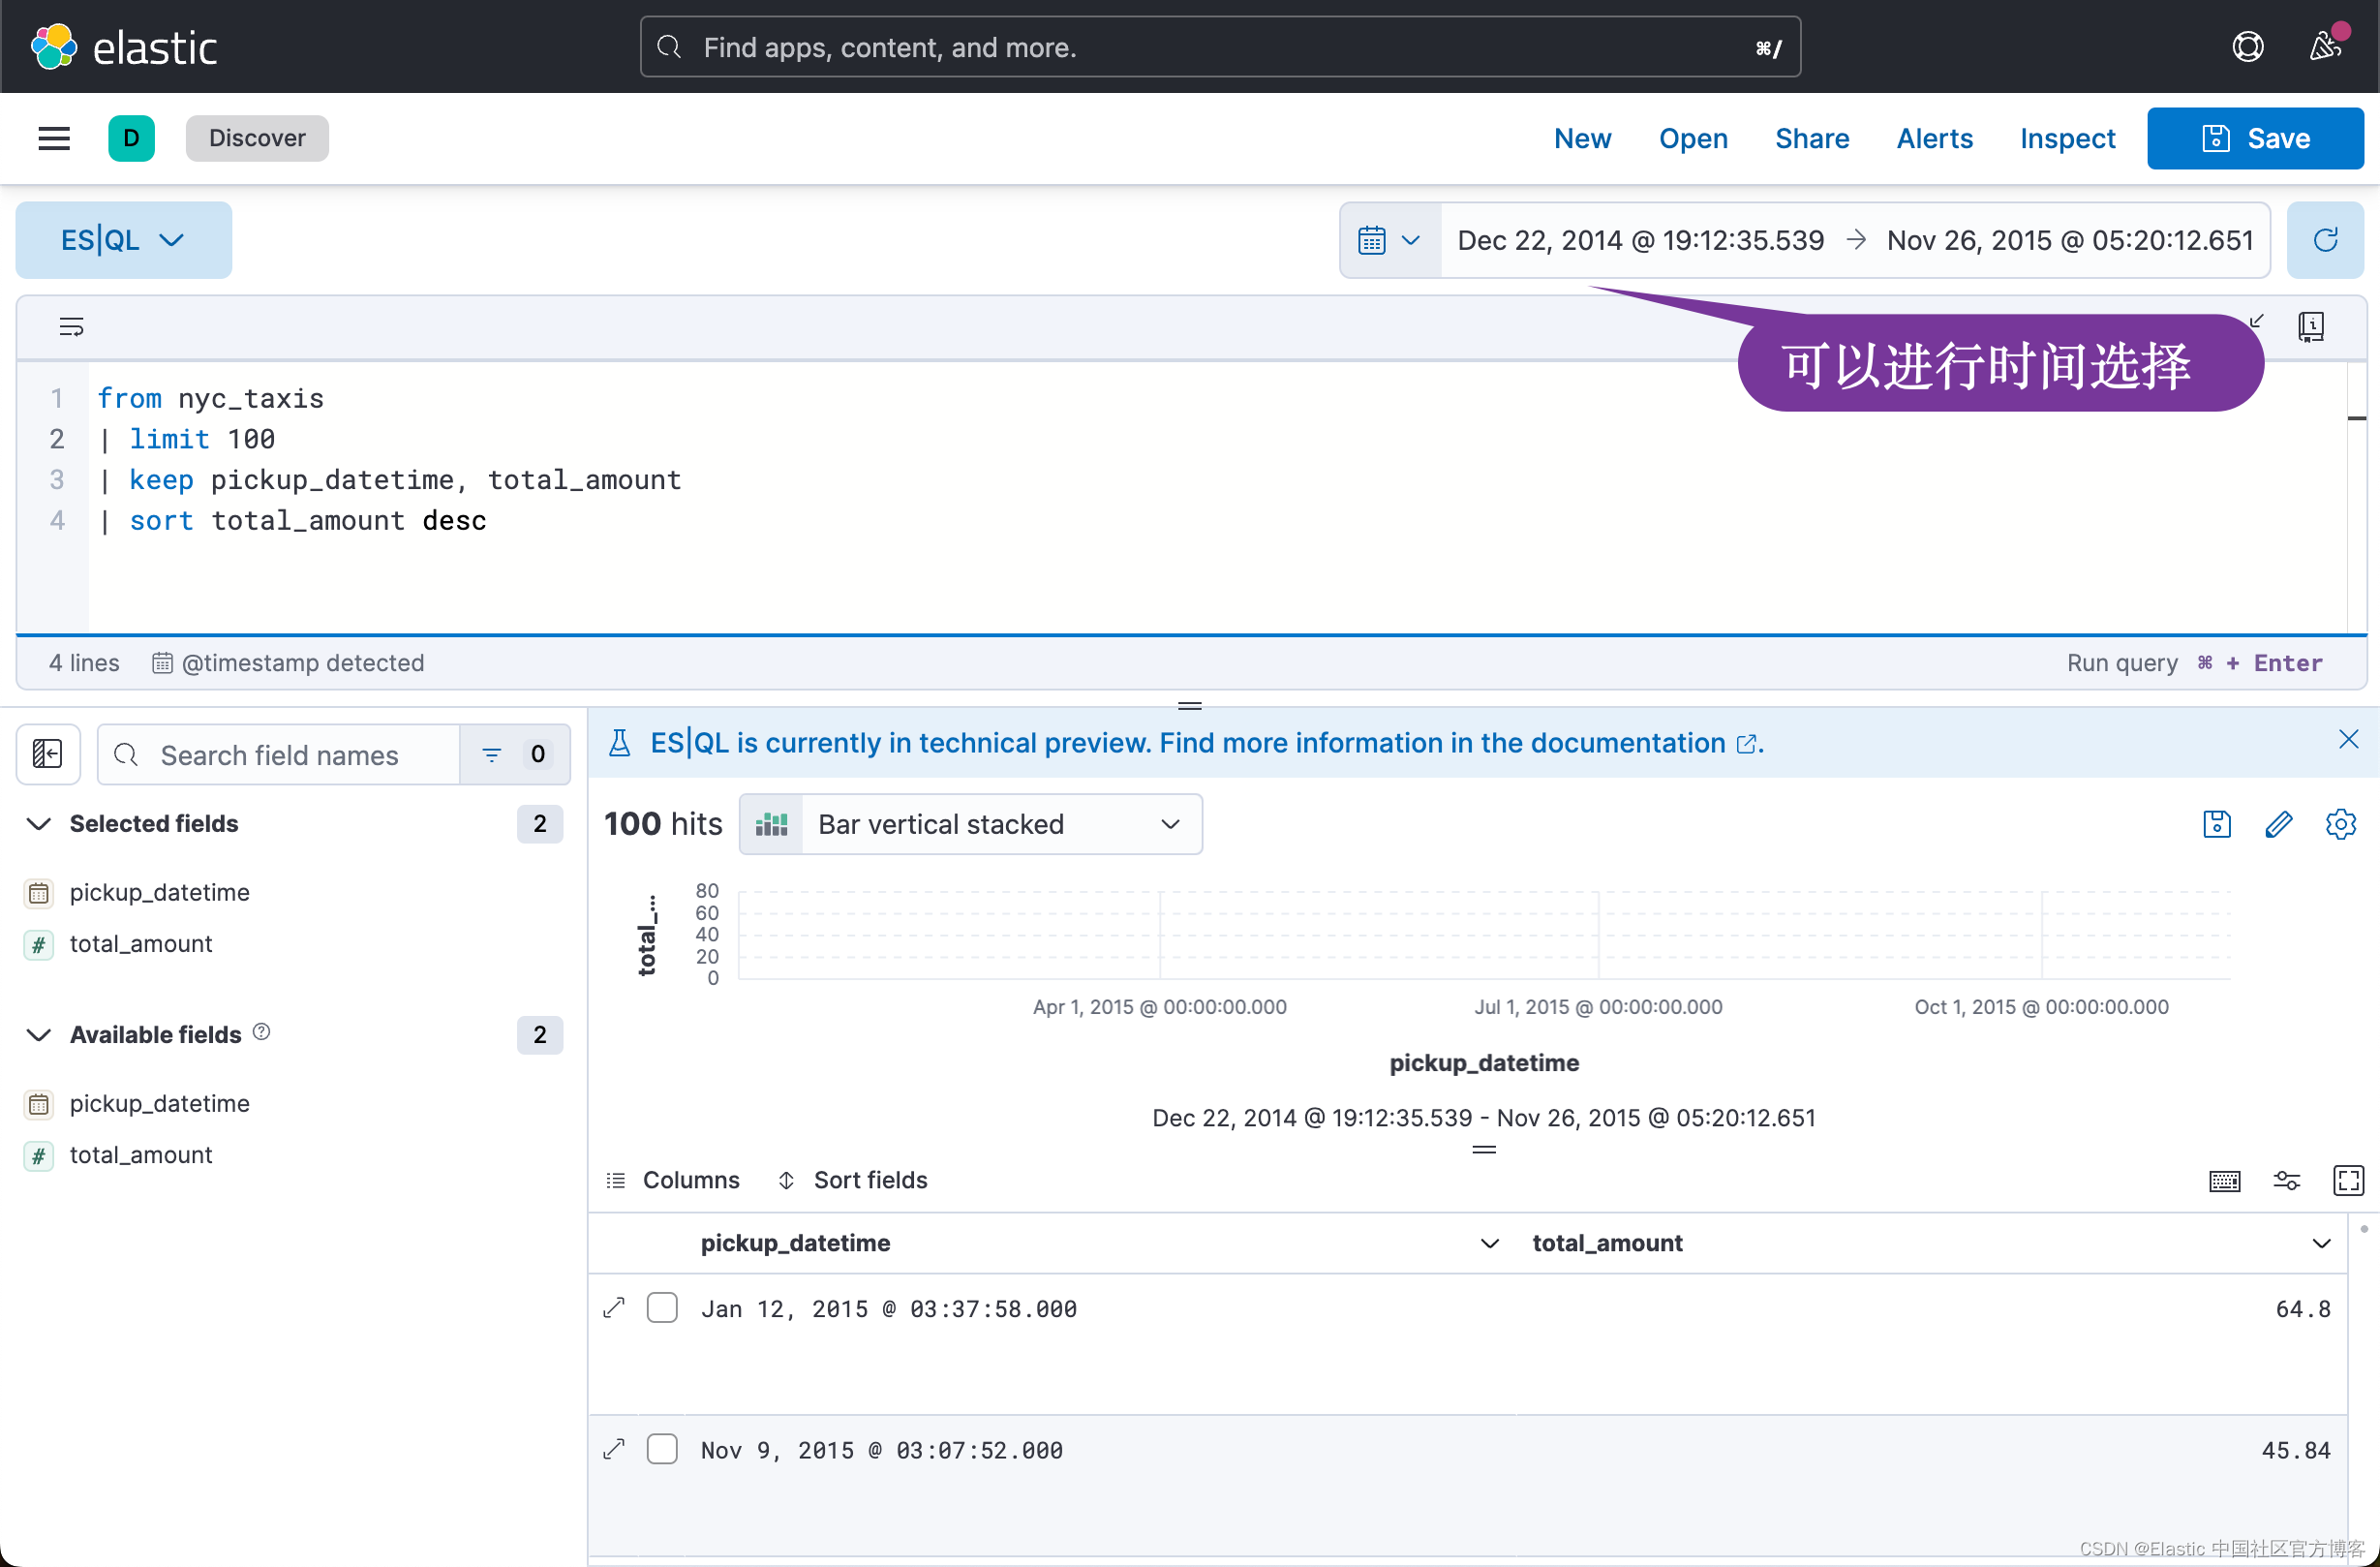This screenshot has height=1567, width=2380.
Task: Collapse the Selected fields section
Action: [39, 824]
